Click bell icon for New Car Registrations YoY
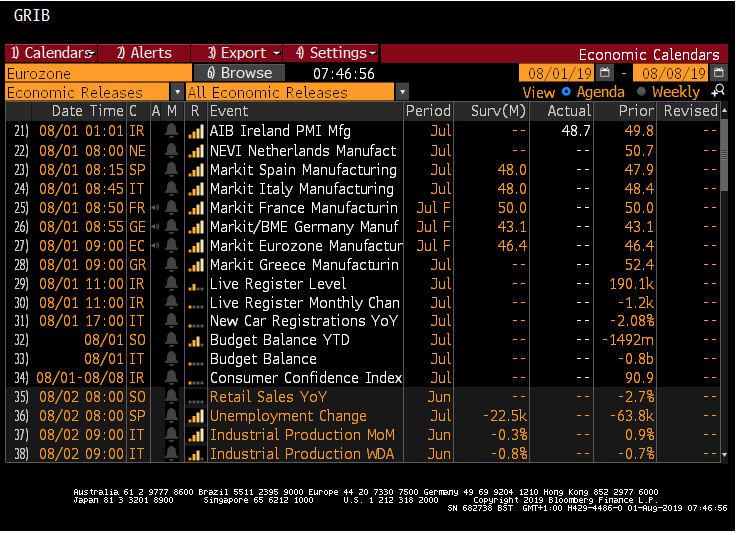The image size is (738, 535). tap(172, 321)
